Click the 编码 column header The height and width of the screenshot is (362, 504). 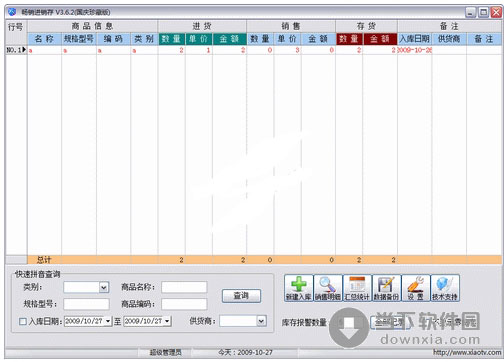(x=114, y=39)
